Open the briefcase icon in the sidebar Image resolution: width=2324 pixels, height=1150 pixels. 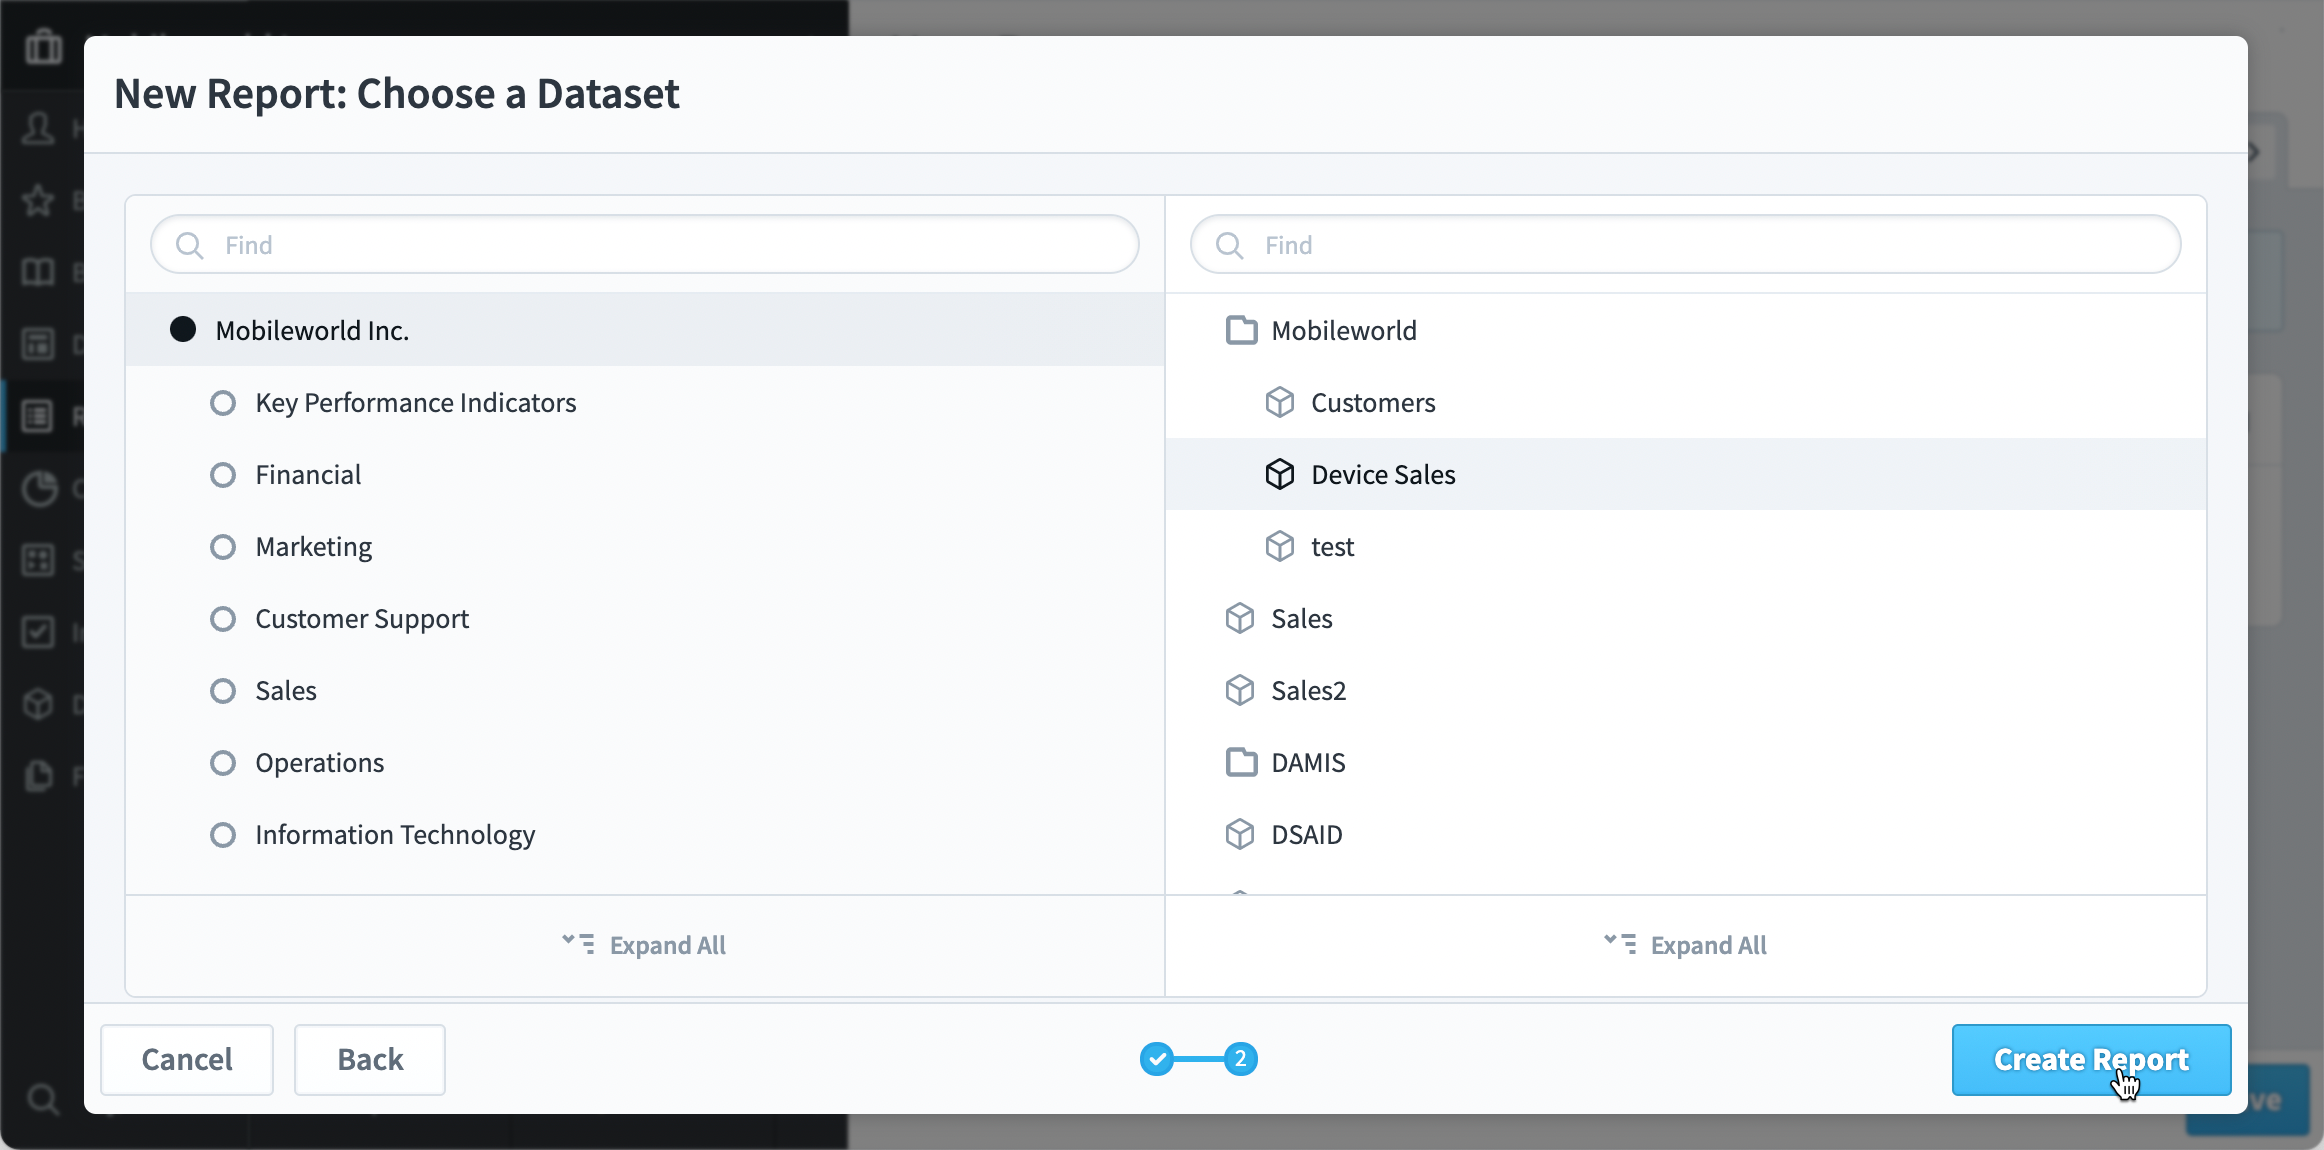43,46
